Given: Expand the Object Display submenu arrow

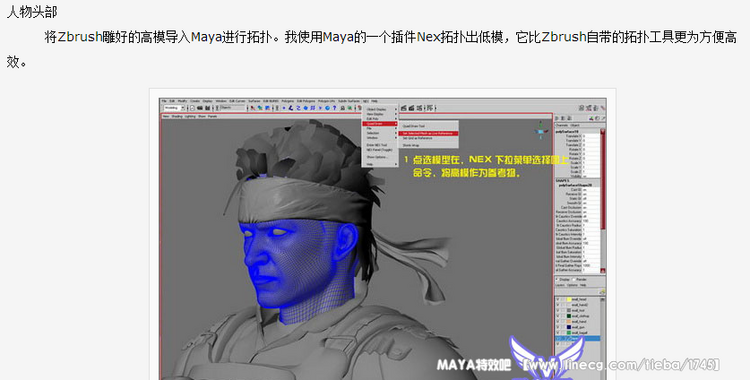Looking at the screenshot, I should pyautogui.click(x=396, y=110).
